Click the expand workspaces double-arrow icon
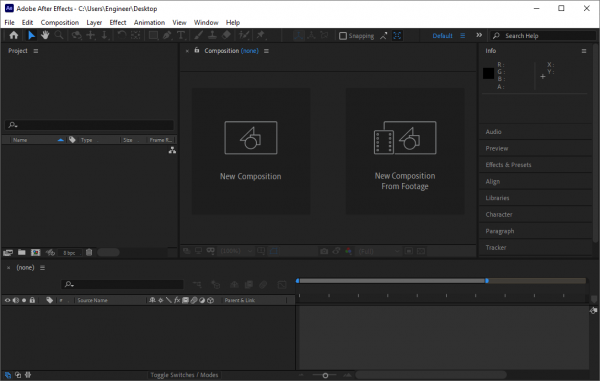This screenshot has width=600, height=381. tap(479, 35)
